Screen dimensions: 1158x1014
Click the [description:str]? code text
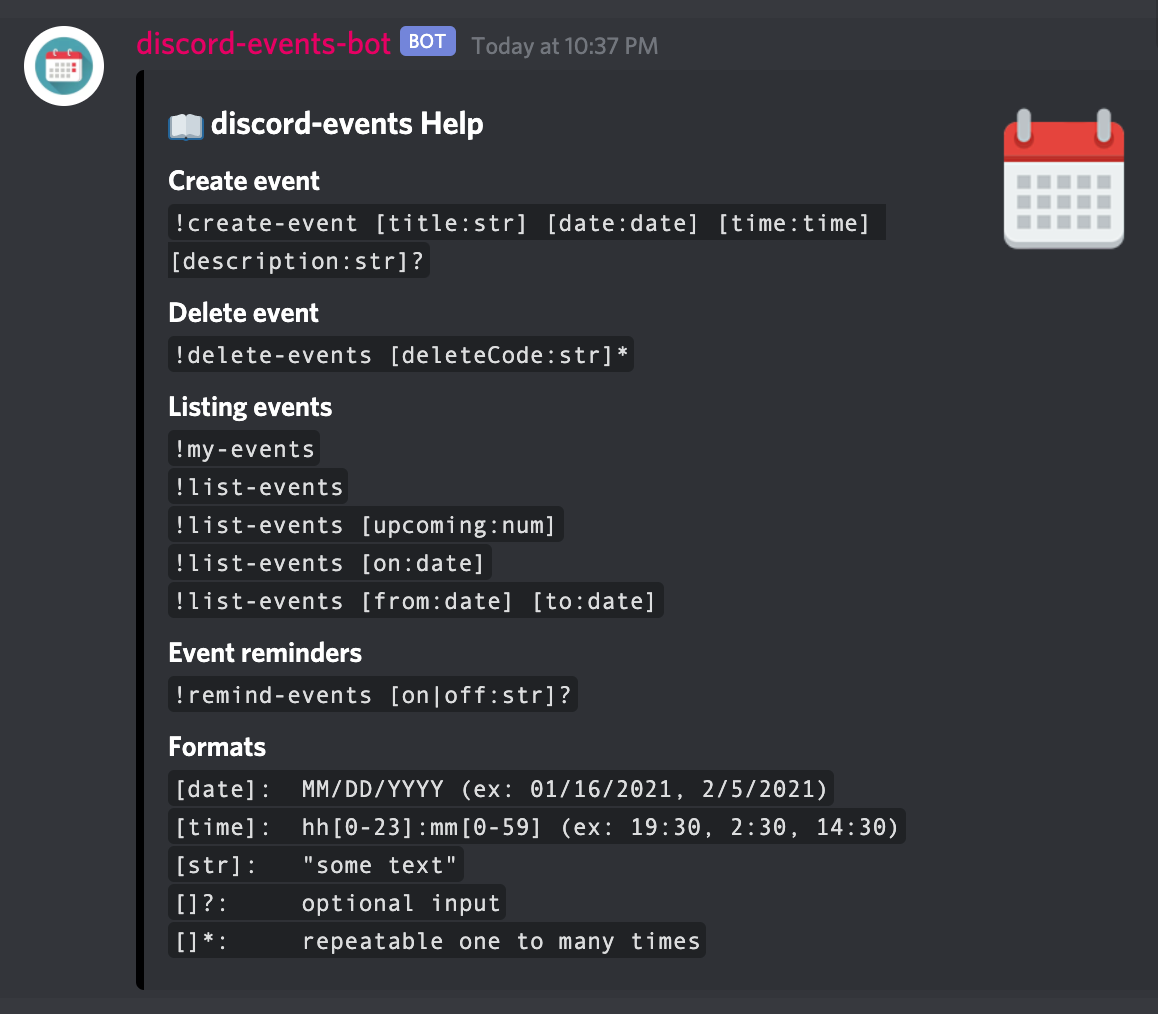coord(298,261)
